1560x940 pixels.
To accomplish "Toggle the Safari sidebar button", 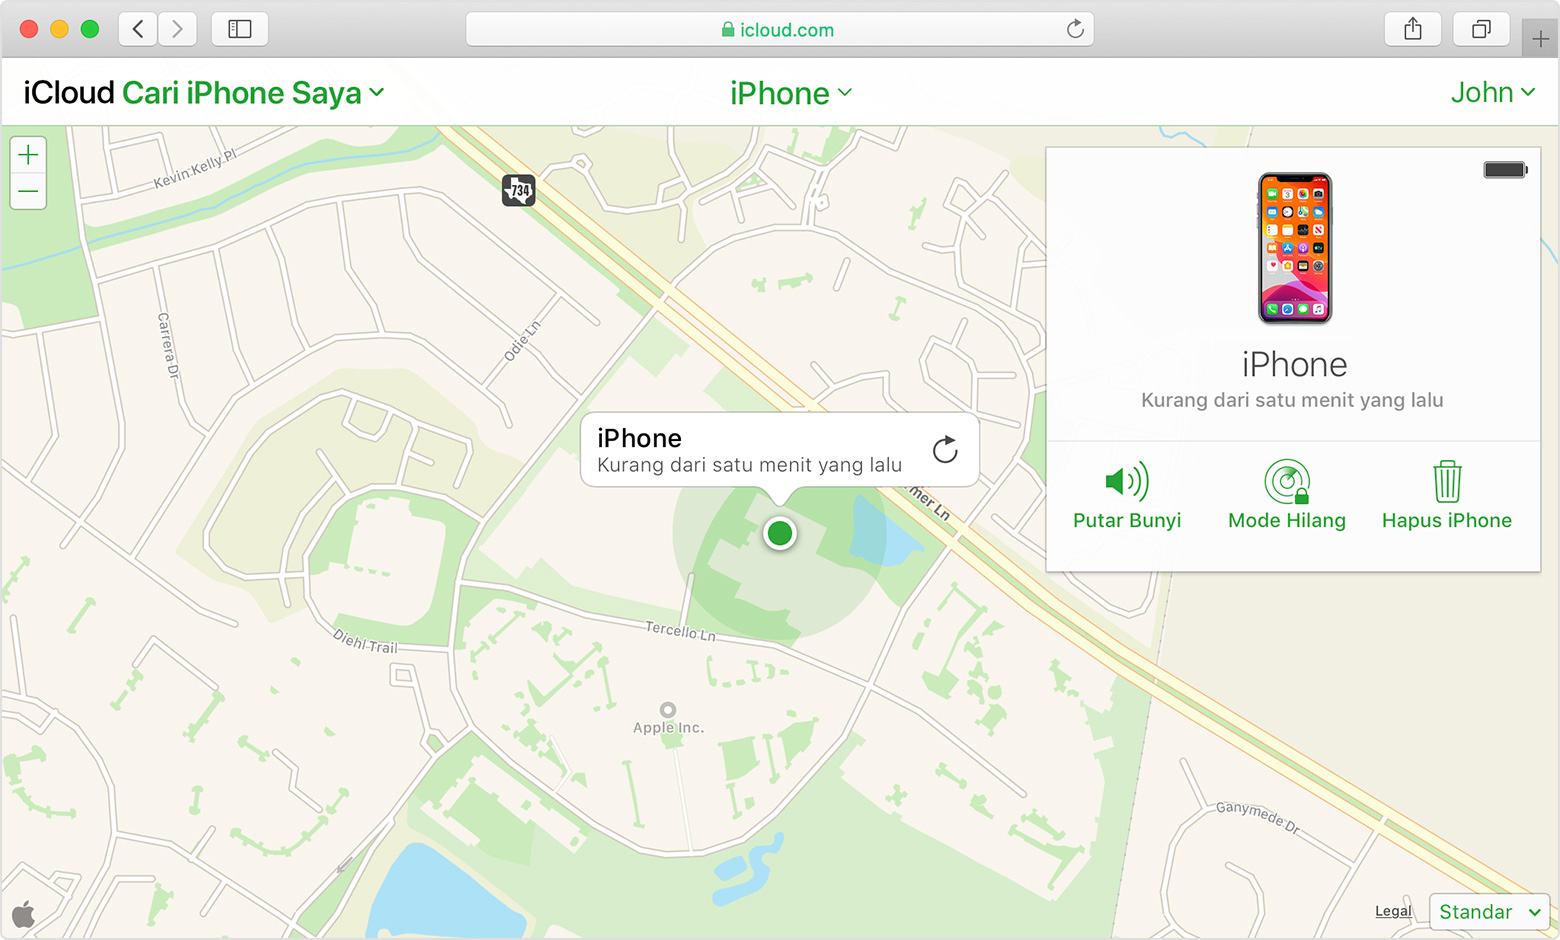I will click(x=240, y=29).
